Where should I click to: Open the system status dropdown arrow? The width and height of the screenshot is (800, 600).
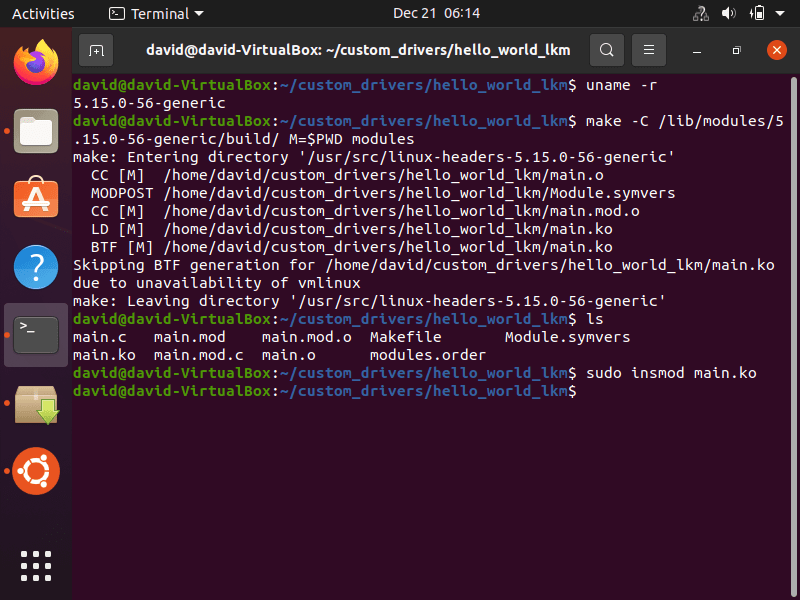point(780,14)
